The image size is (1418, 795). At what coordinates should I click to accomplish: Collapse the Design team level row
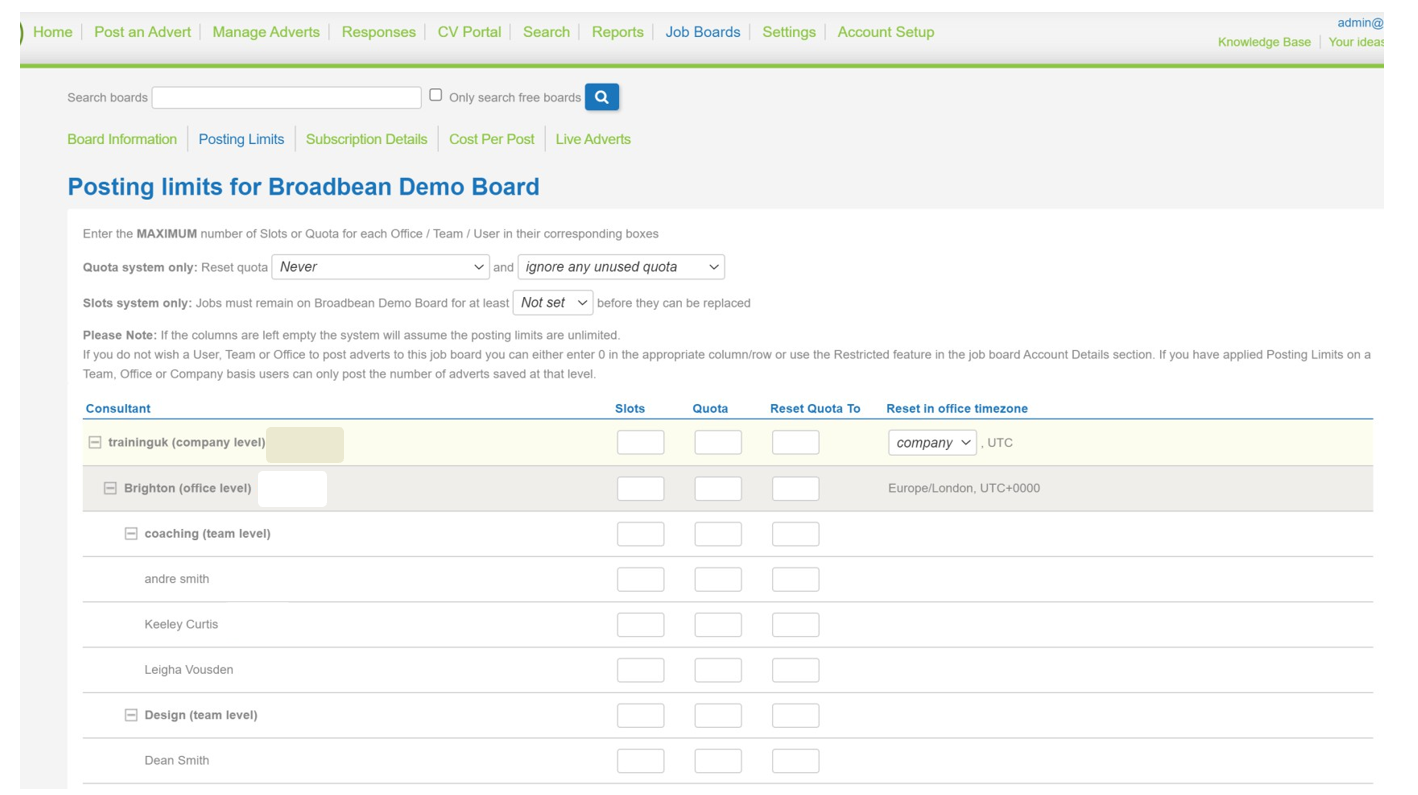coord(131,714)
